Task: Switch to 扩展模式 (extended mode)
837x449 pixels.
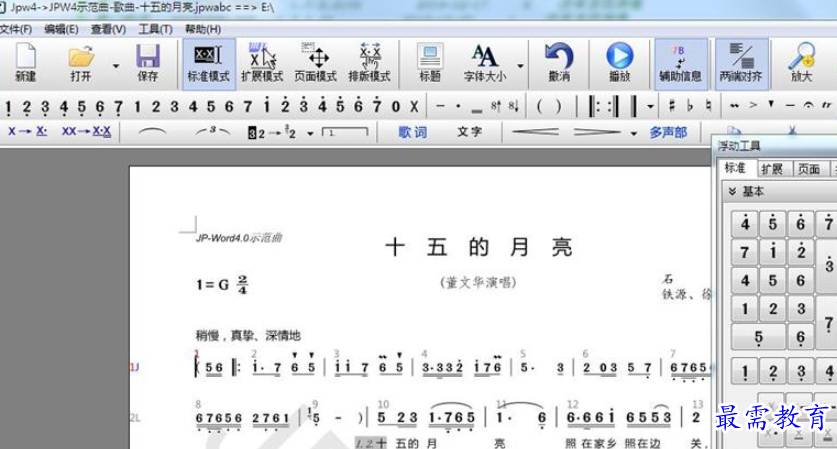Action: tap(262, 63)
